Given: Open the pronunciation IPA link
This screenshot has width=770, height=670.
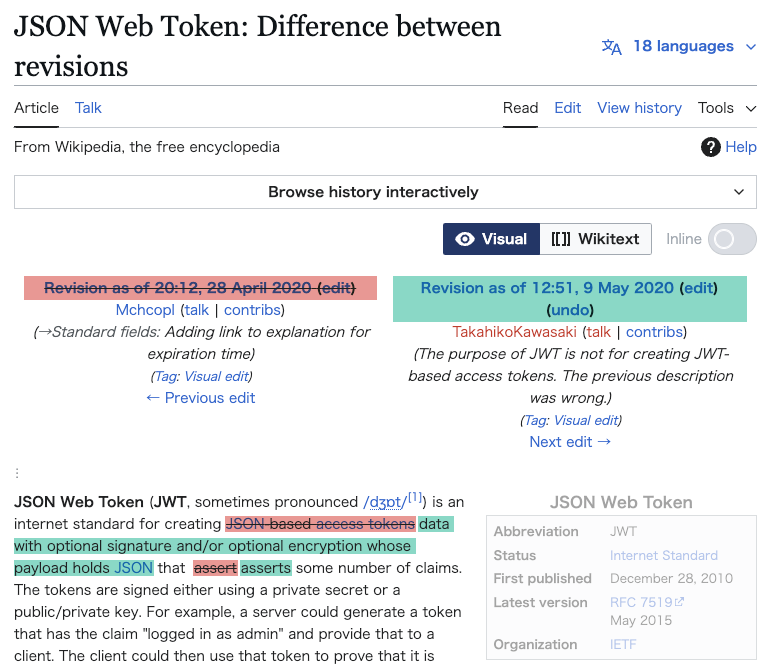Looking at the screenshot, I should (385, 502).
